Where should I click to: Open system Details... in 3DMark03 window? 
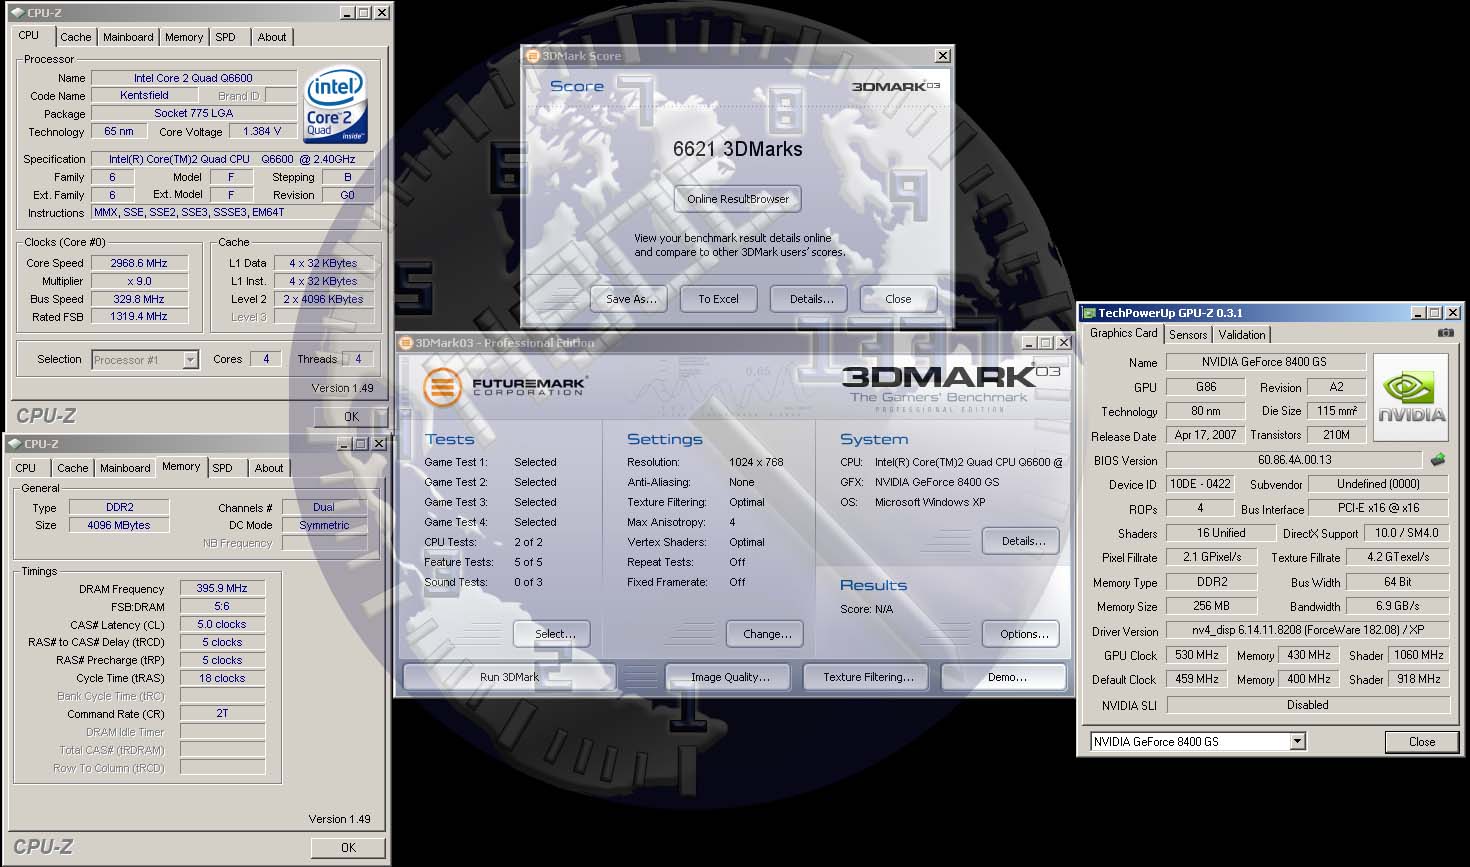[x=1023, y=541]
